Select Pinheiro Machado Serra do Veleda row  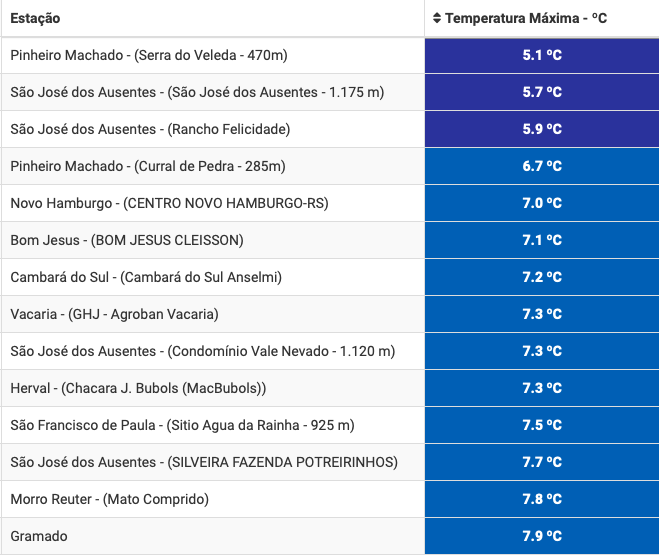click(x=148, y=55)
